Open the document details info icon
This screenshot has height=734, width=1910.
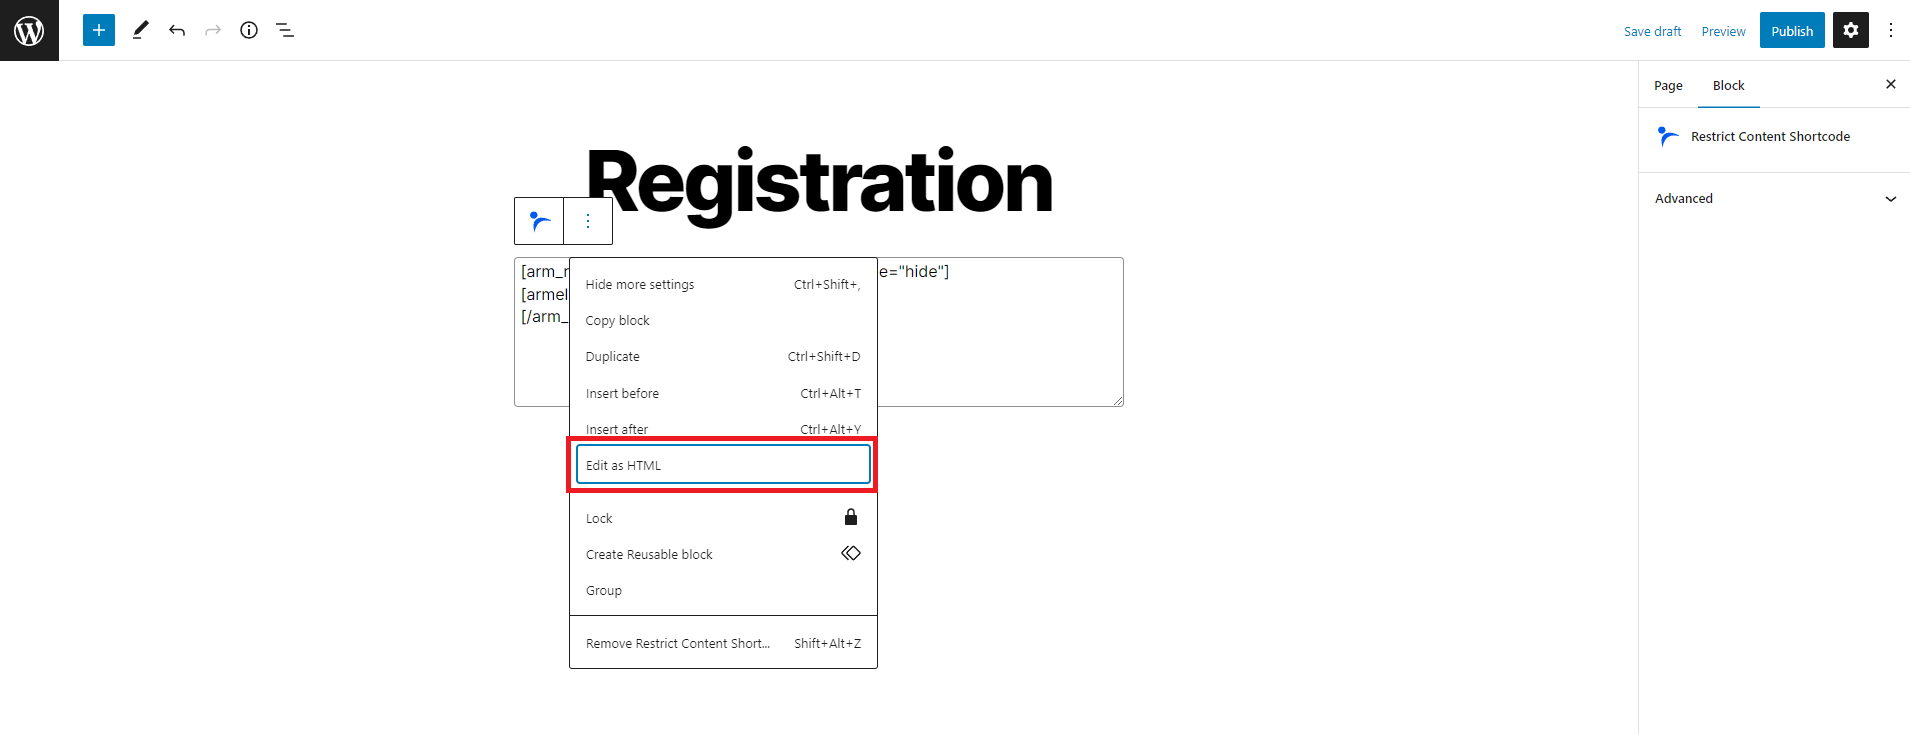tap(249, 30)
